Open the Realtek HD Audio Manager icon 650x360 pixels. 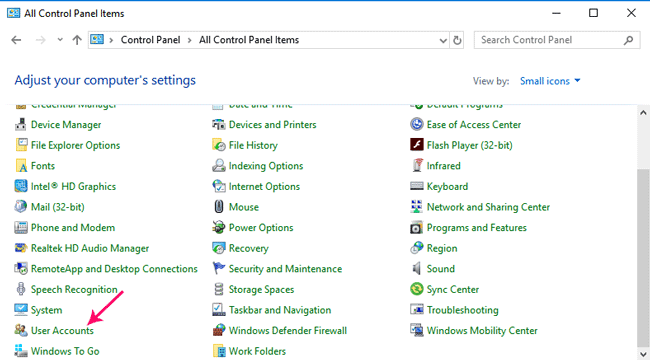tap(21, 248)
